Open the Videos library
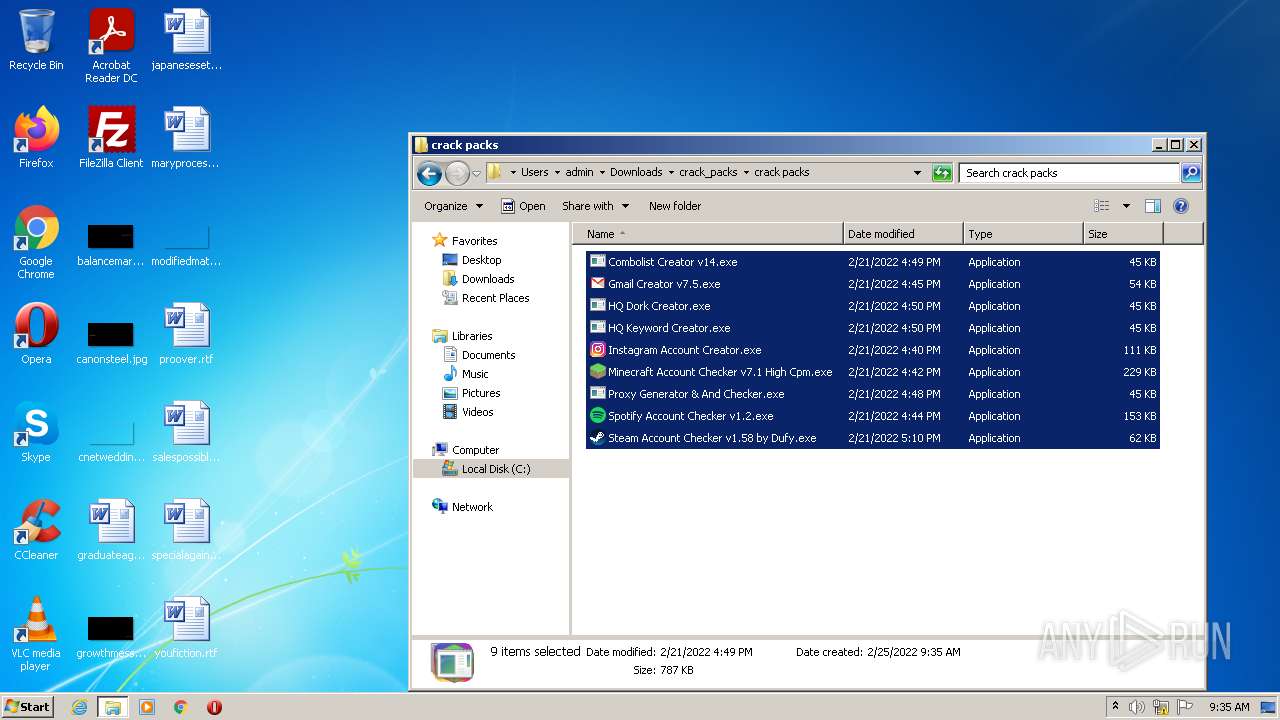 477,412
